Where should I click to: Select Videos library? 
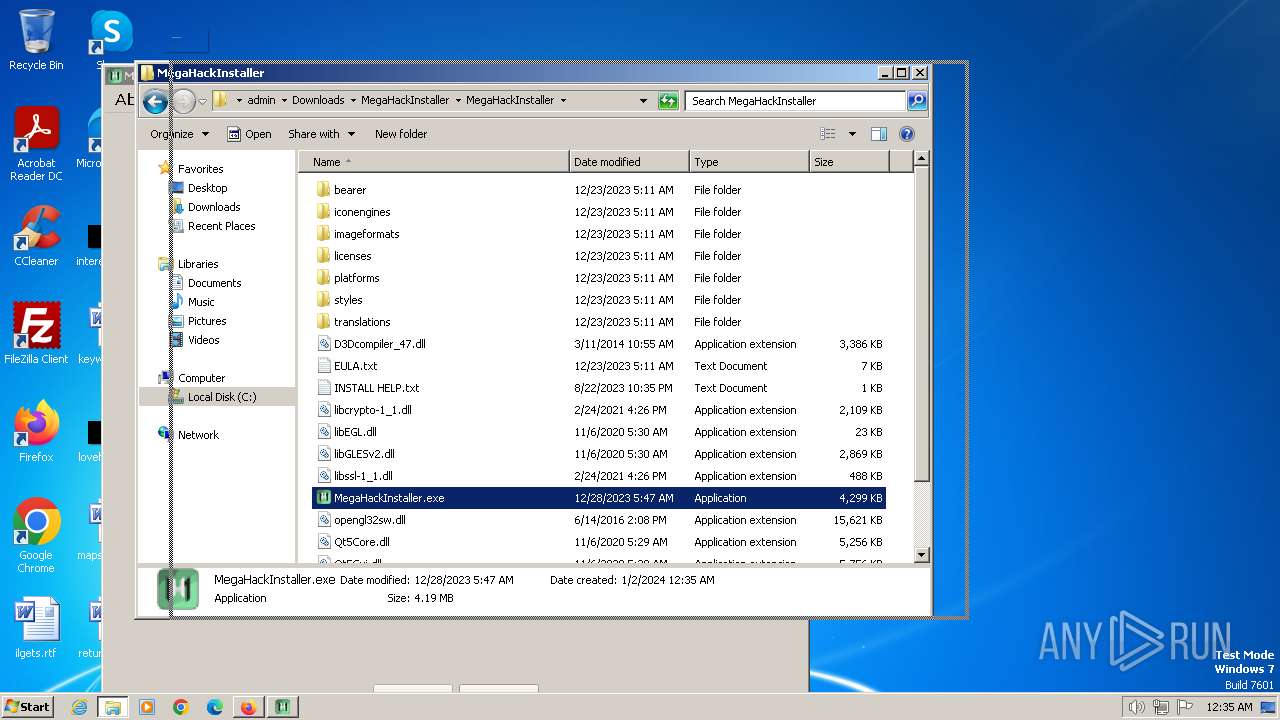pyautogui.click(x=203, y=340)
